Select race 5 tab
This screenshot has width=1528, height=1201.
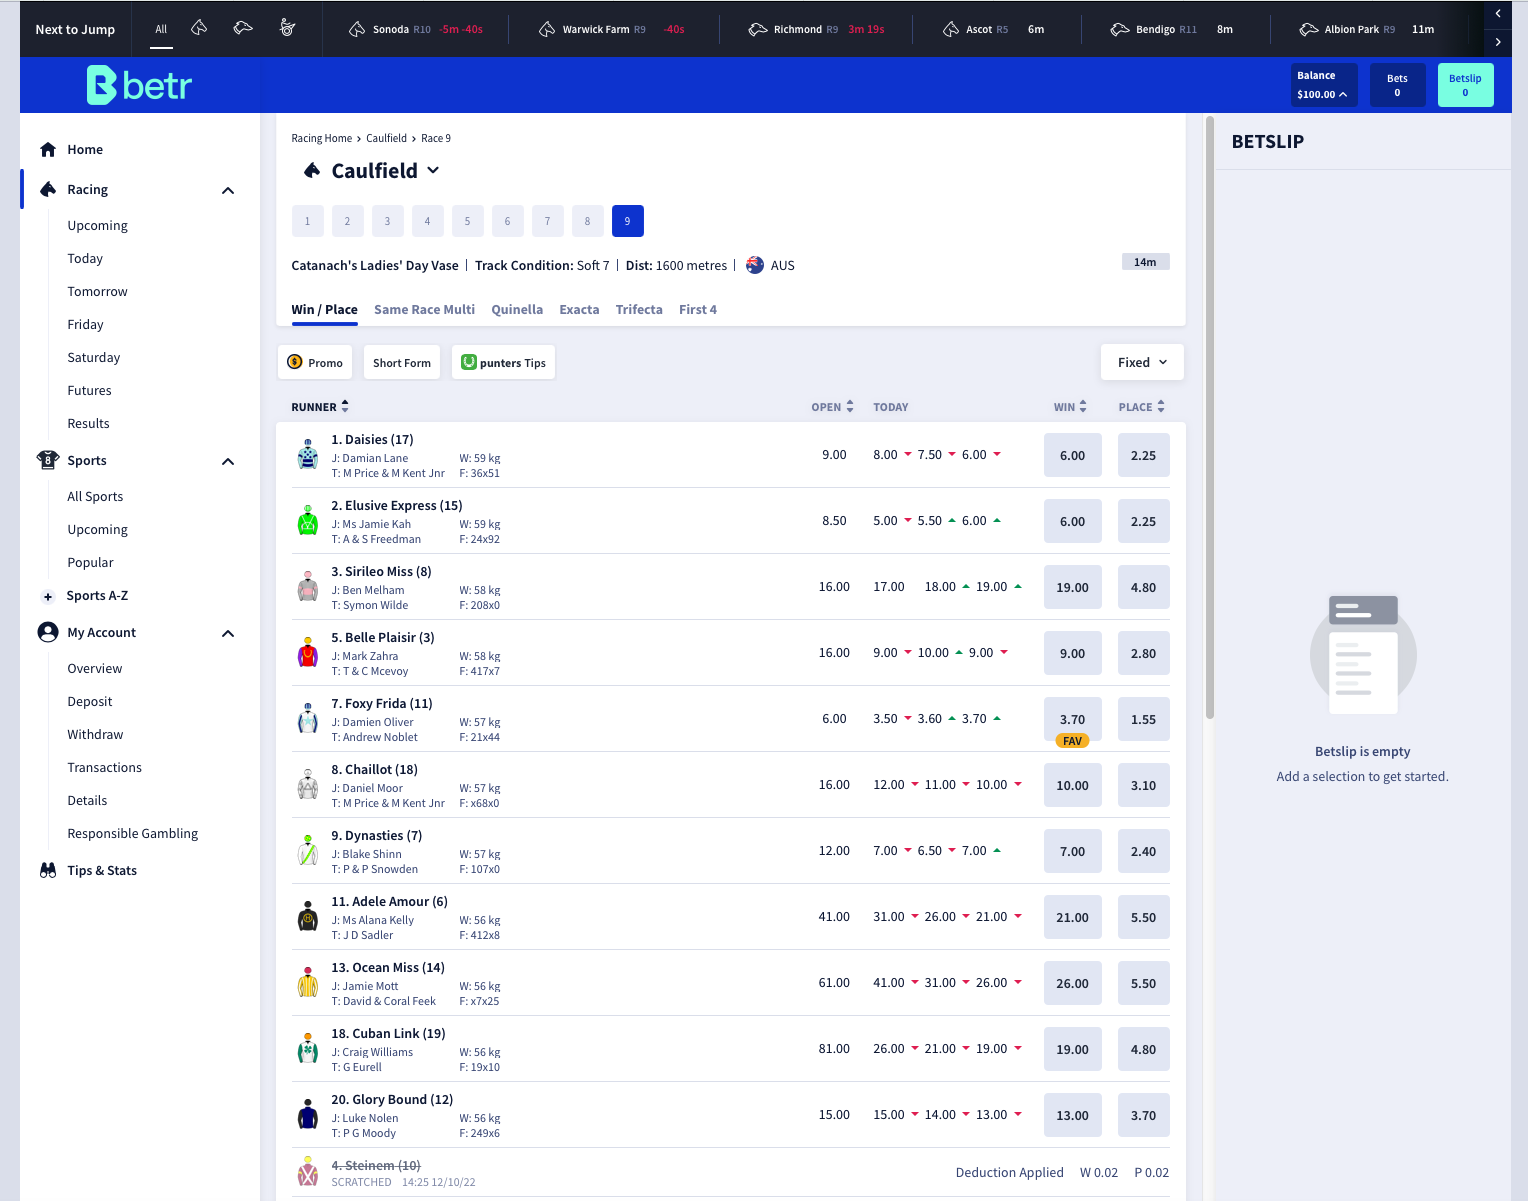(467, 221)
